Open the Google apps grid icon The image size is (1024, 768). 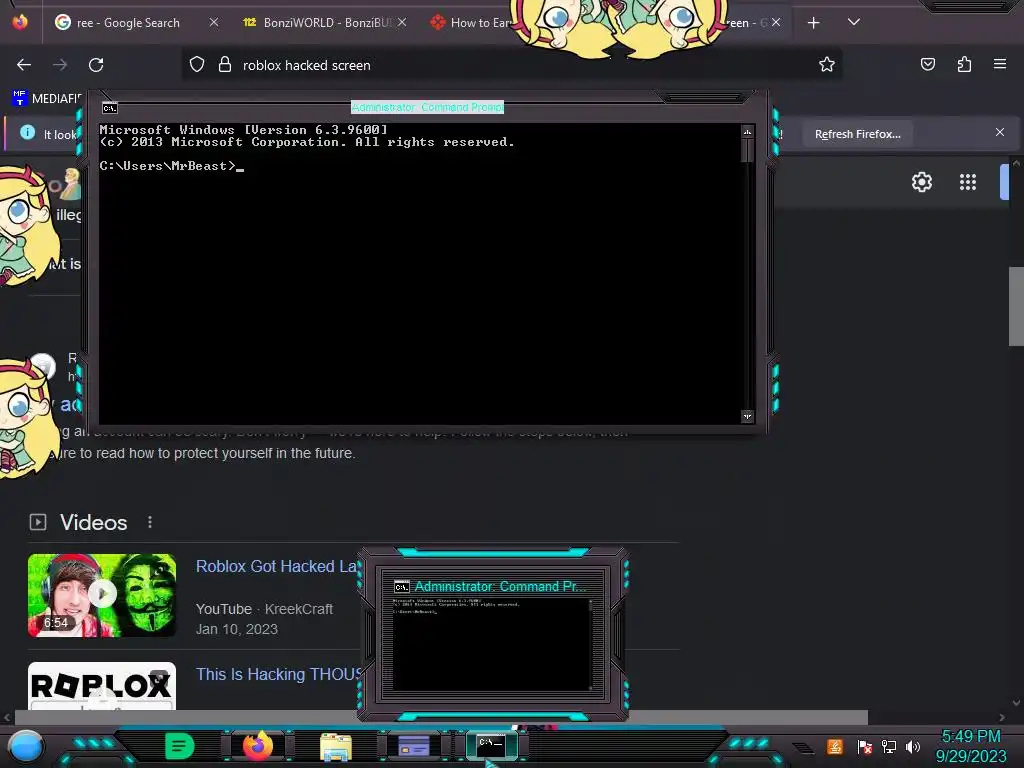(968, 182)
